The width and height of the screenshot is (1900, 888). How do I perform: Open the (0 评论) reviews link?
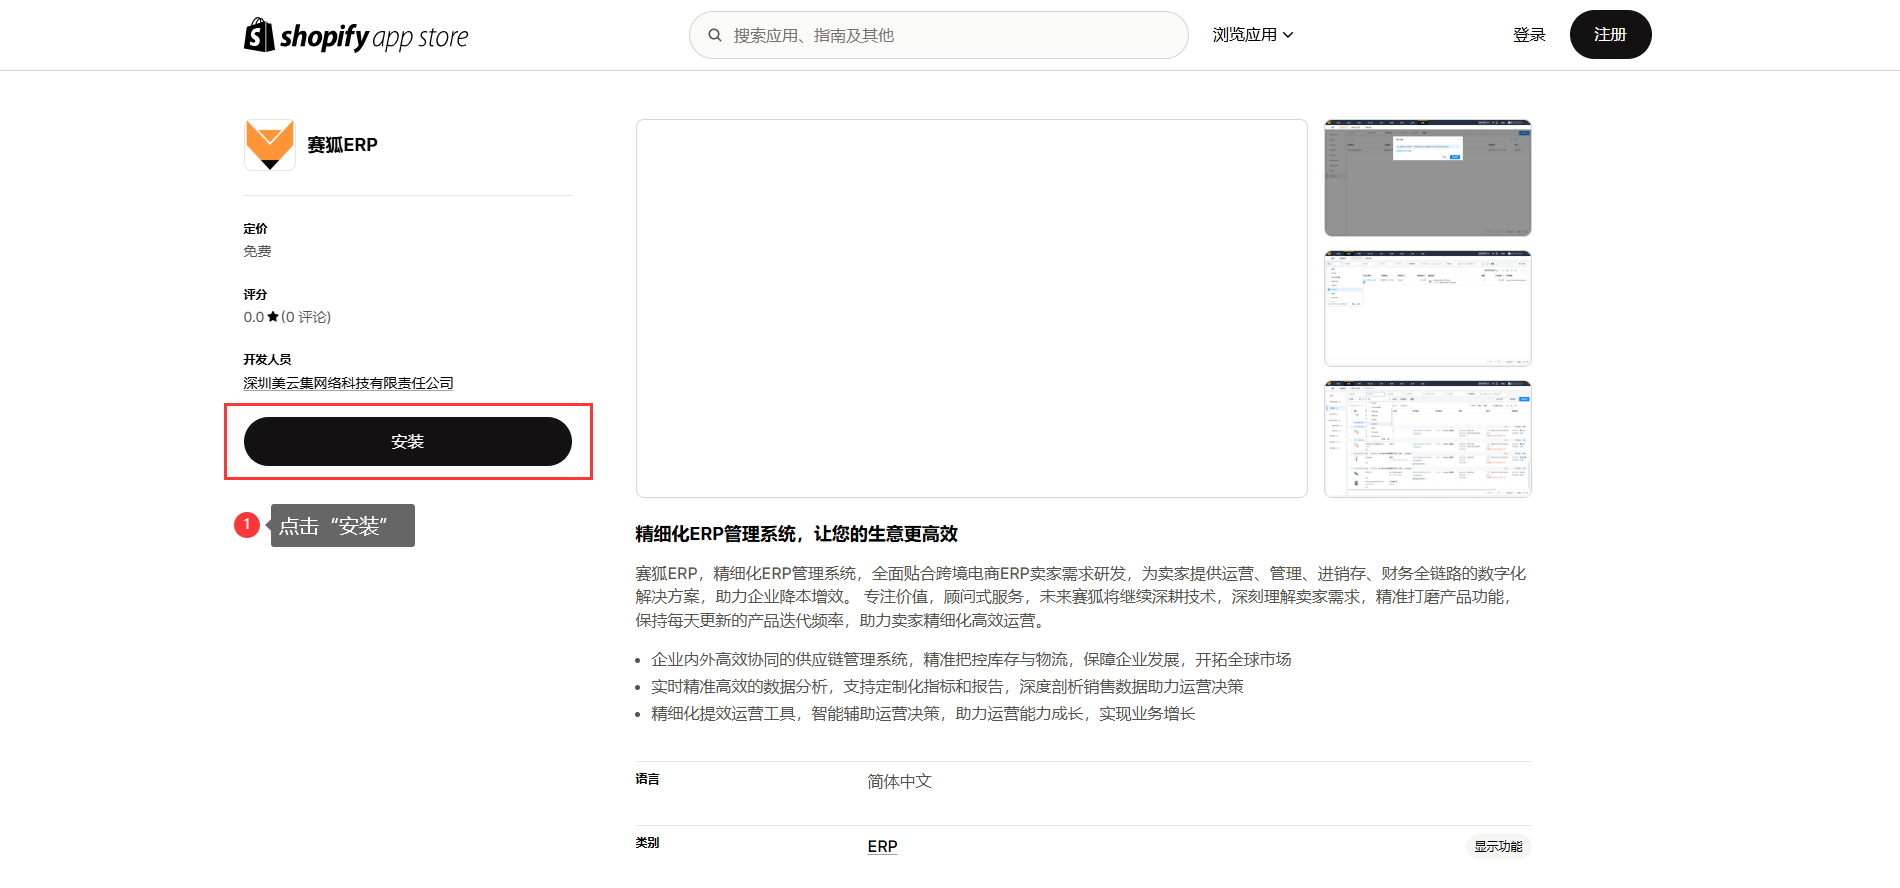tap(306, 317)
